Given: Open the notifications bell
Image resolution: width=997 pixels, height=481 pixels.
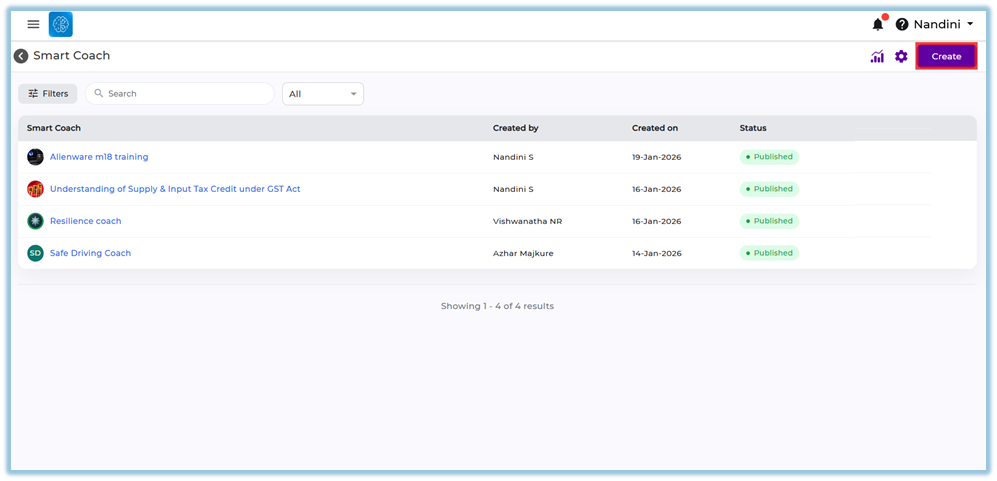Looking at the screenshot, I should (878, 24).
